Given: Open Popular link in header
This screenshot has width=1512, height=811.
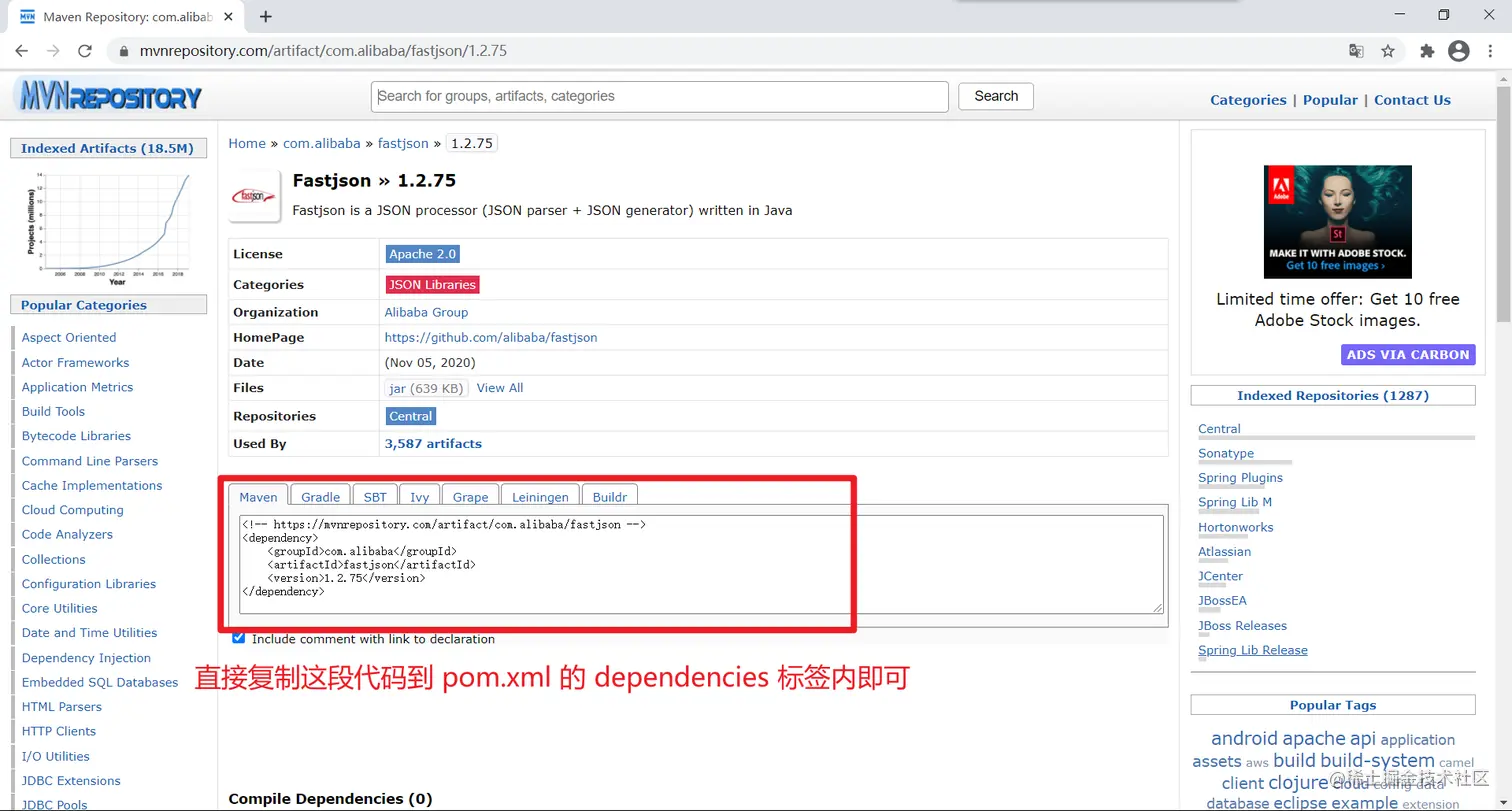Looking at the screenshot, I should tap(1330, 100).
